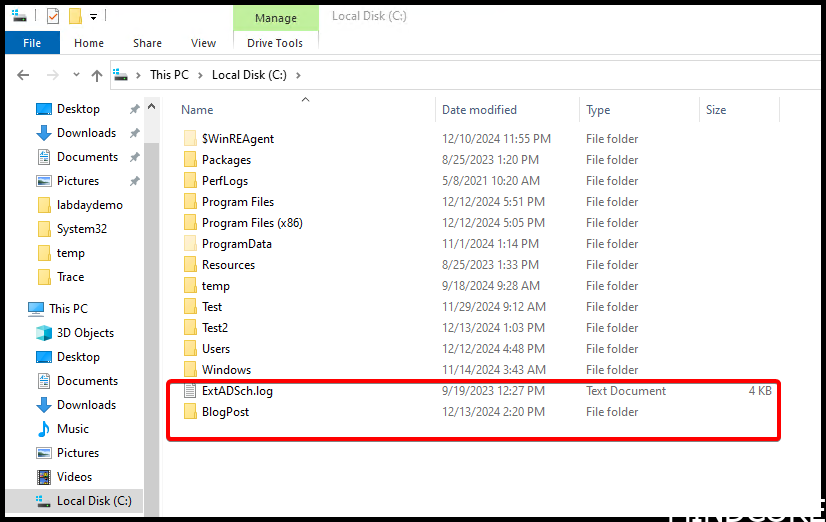Select the BlogPost folder
The width and height of the screenshot is (826, 522).
(225, 412)
